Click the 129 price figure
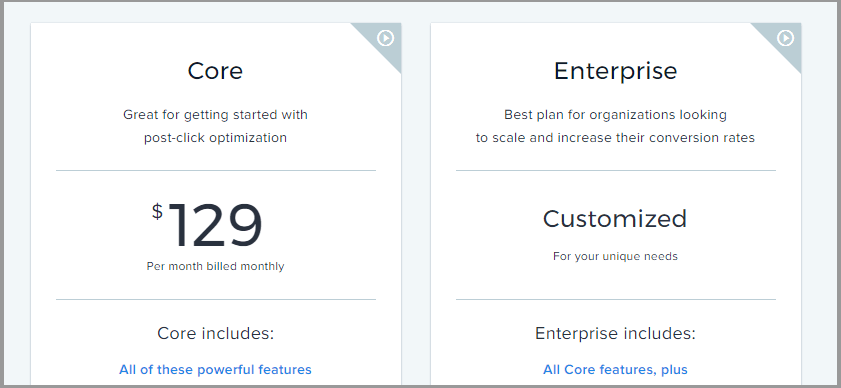 tap(216, 225)
